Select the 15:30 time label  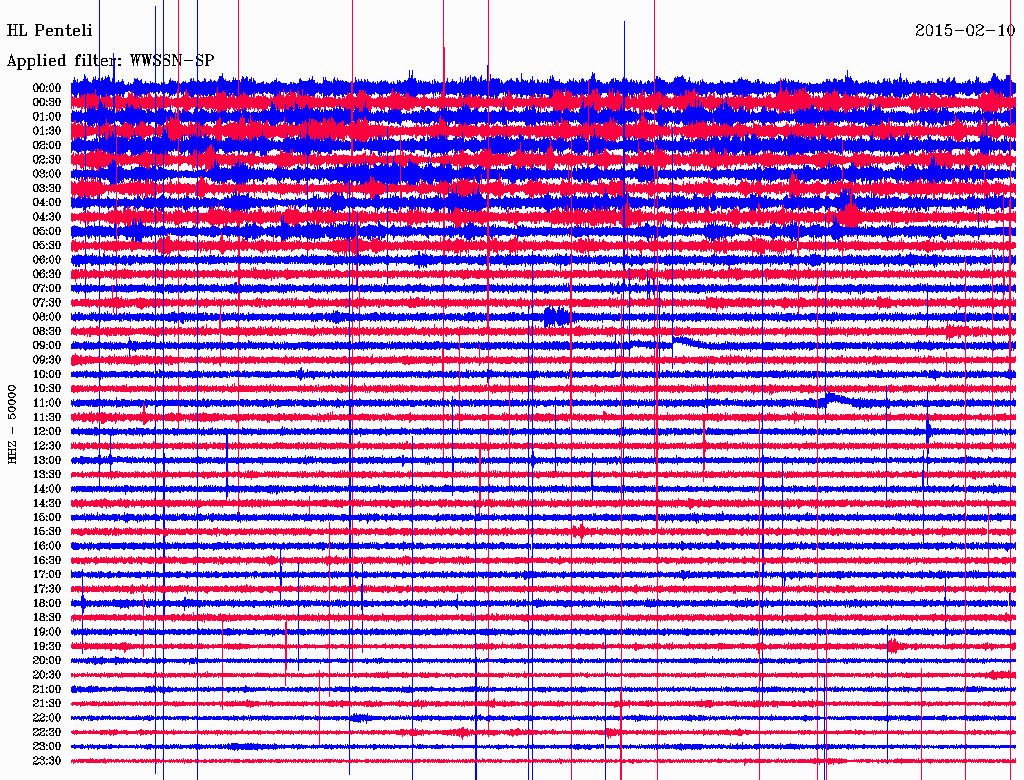47,532
